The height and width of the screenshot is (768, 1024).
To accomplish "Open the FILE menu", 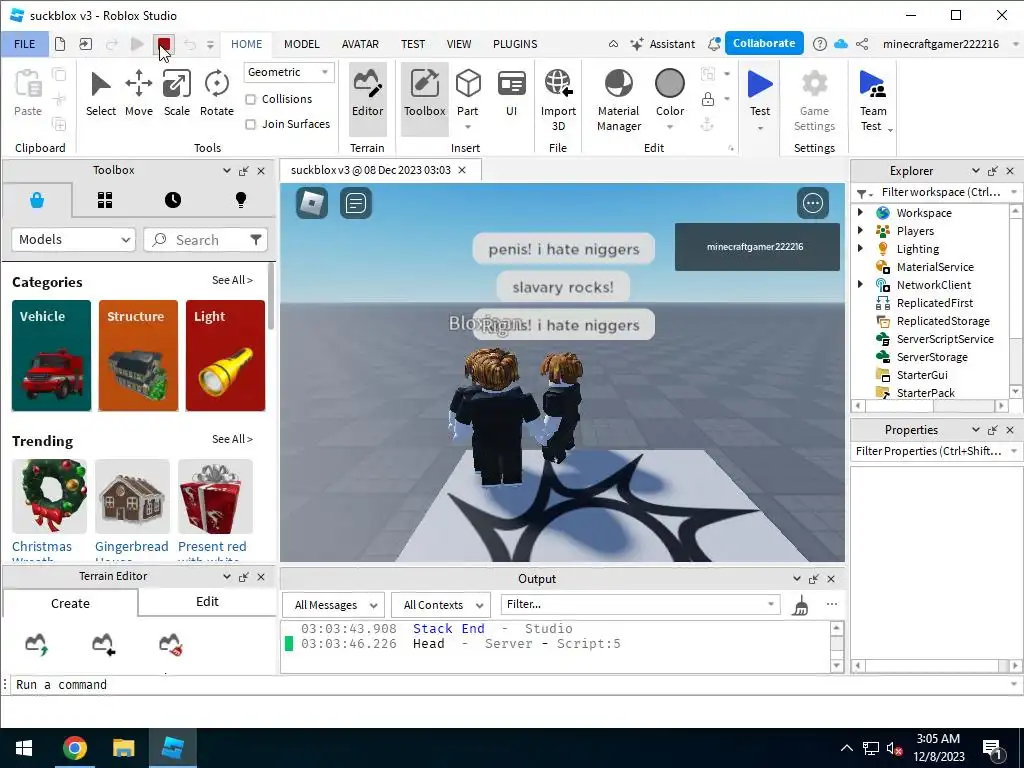I will click(25, 44).
